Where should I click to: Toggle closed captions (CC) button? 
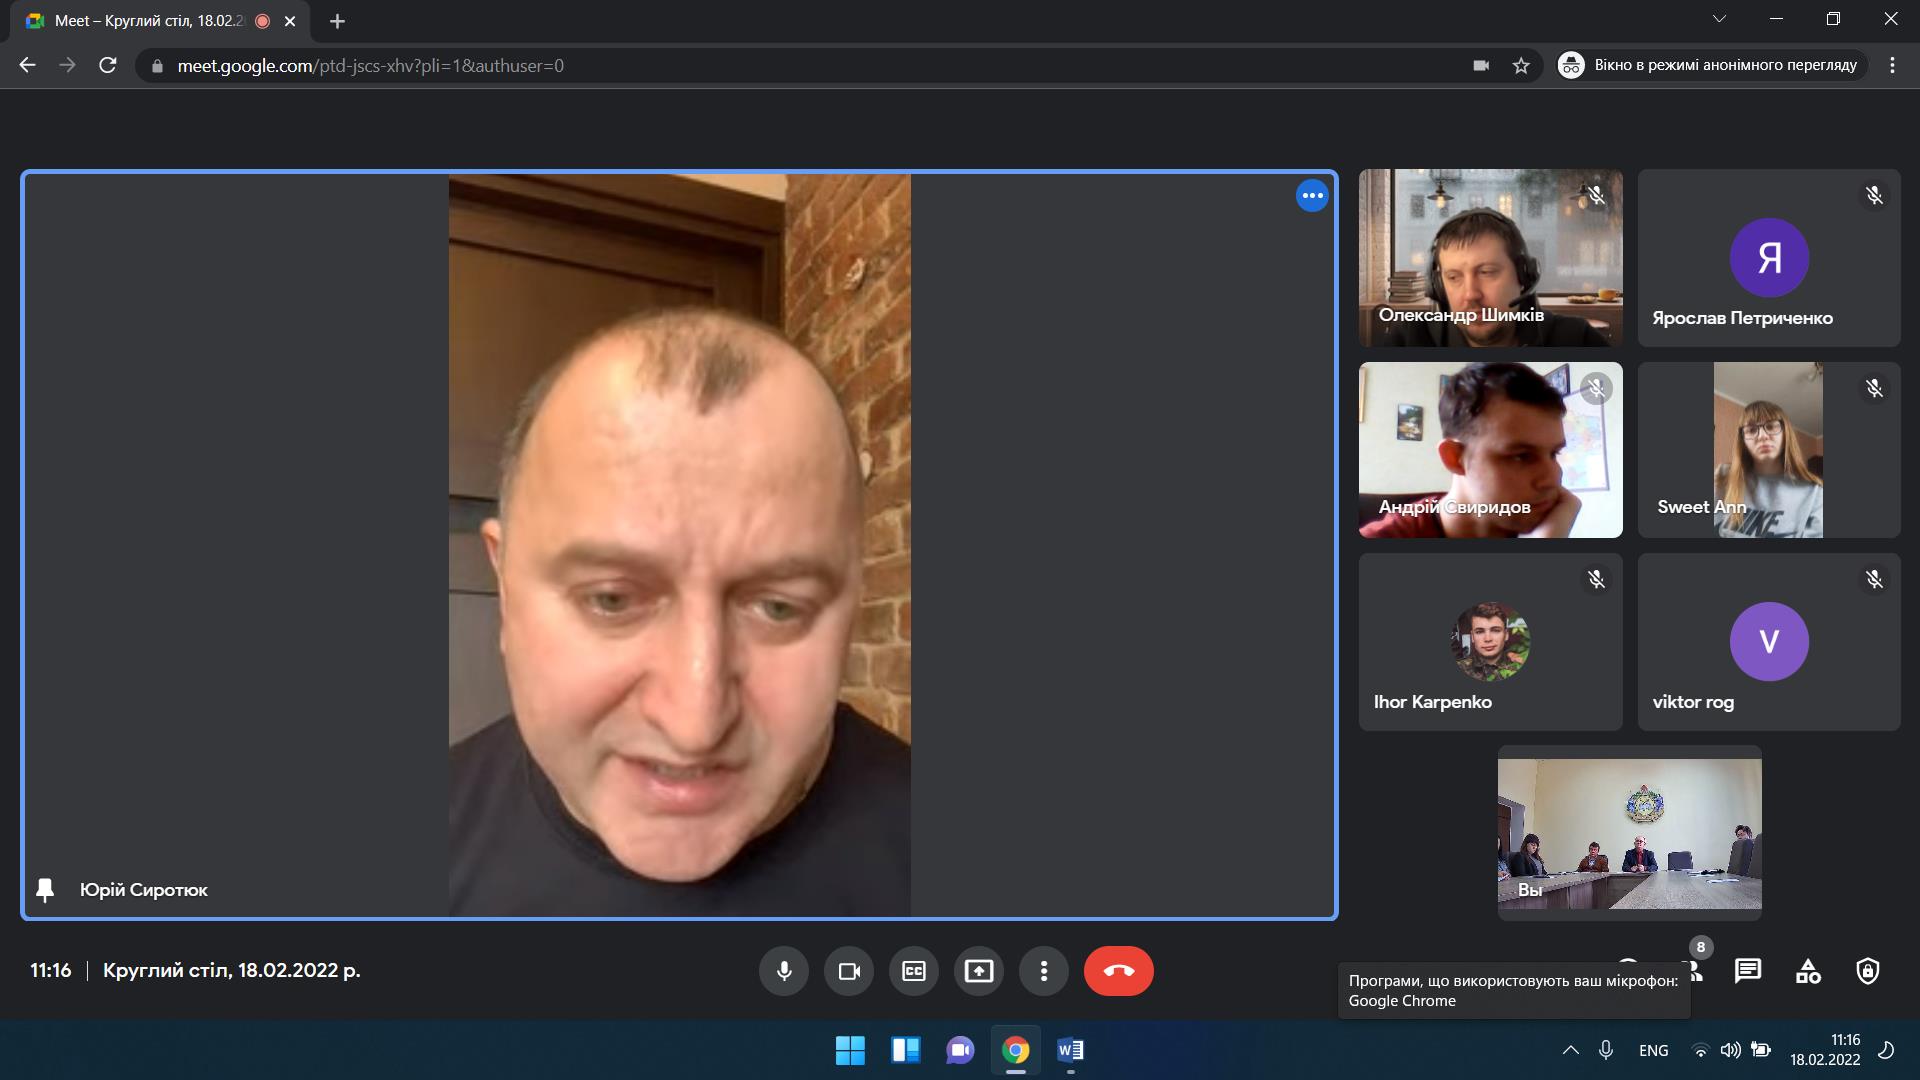[x=914, y=971]
